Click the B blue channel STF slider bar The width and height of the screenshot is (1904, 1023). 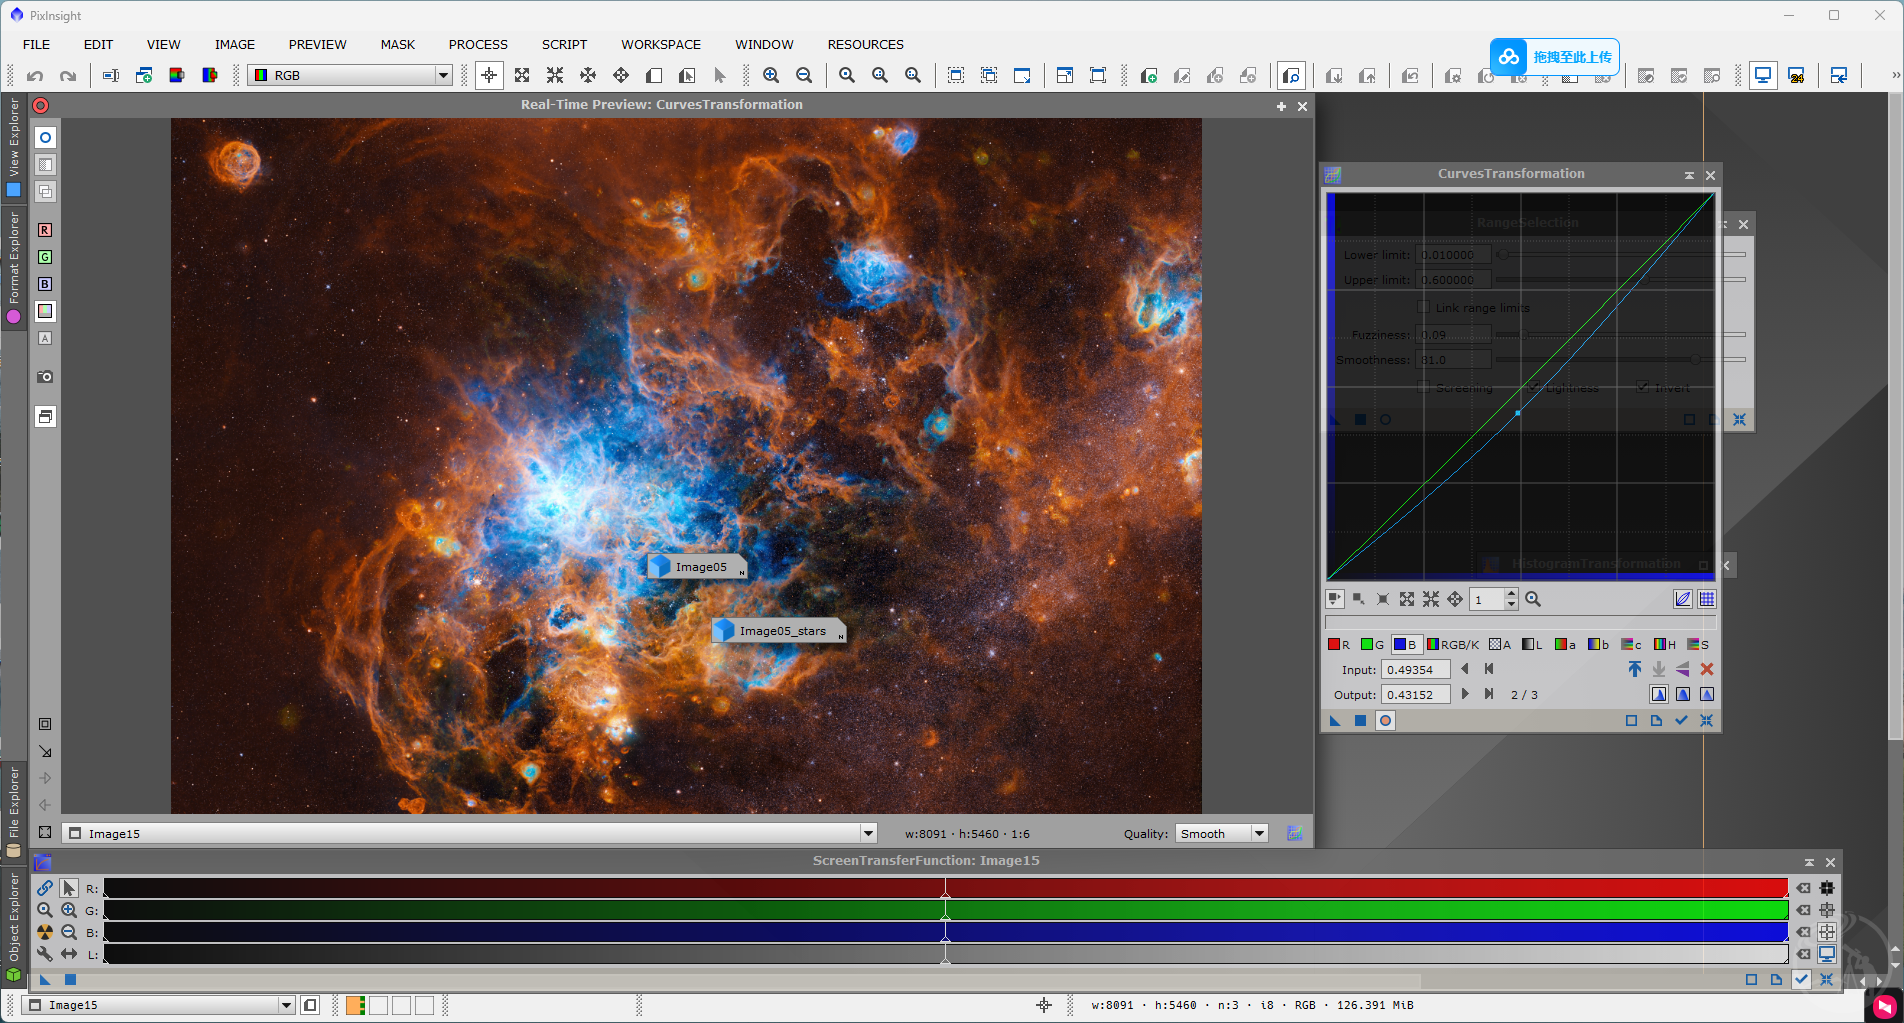[945, 932]
